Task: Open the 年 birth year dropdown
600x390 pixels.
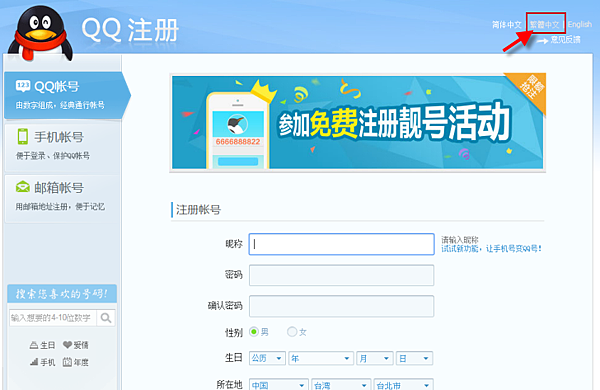Action: 321,358
